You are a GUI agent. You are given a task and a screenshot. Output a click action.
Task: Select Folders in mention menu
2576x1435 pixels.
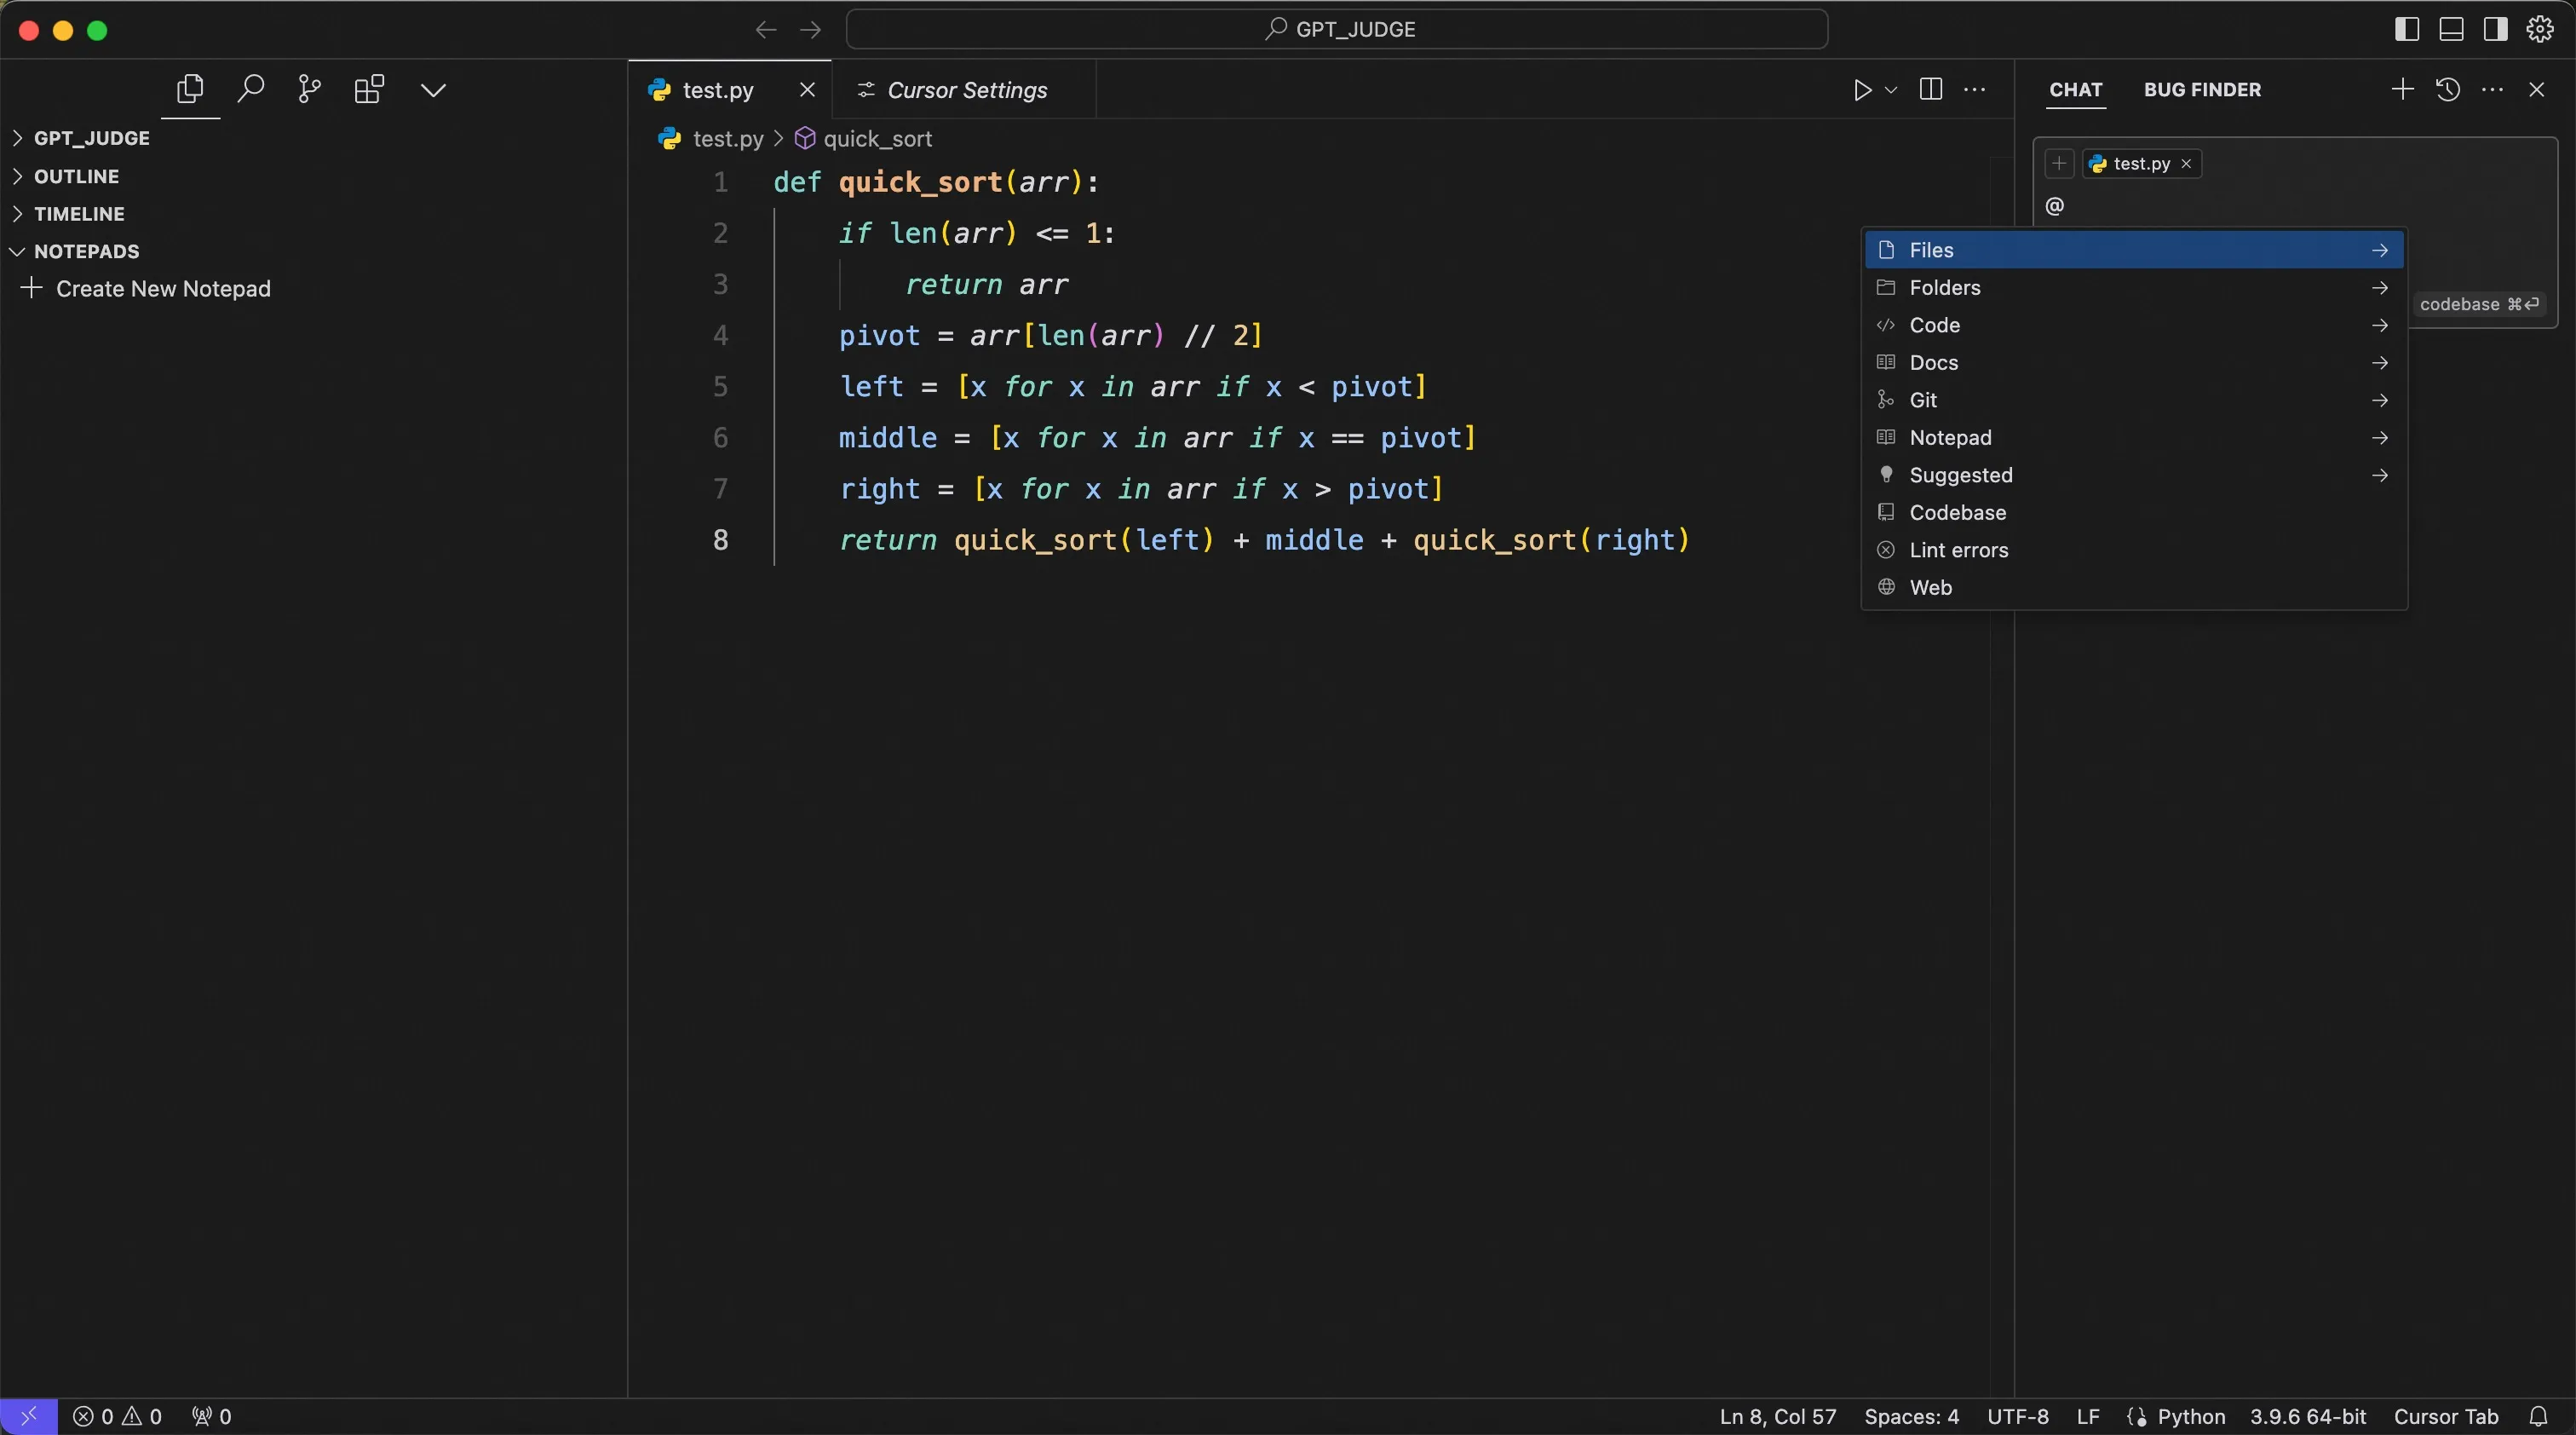[x=2133, y=288]
